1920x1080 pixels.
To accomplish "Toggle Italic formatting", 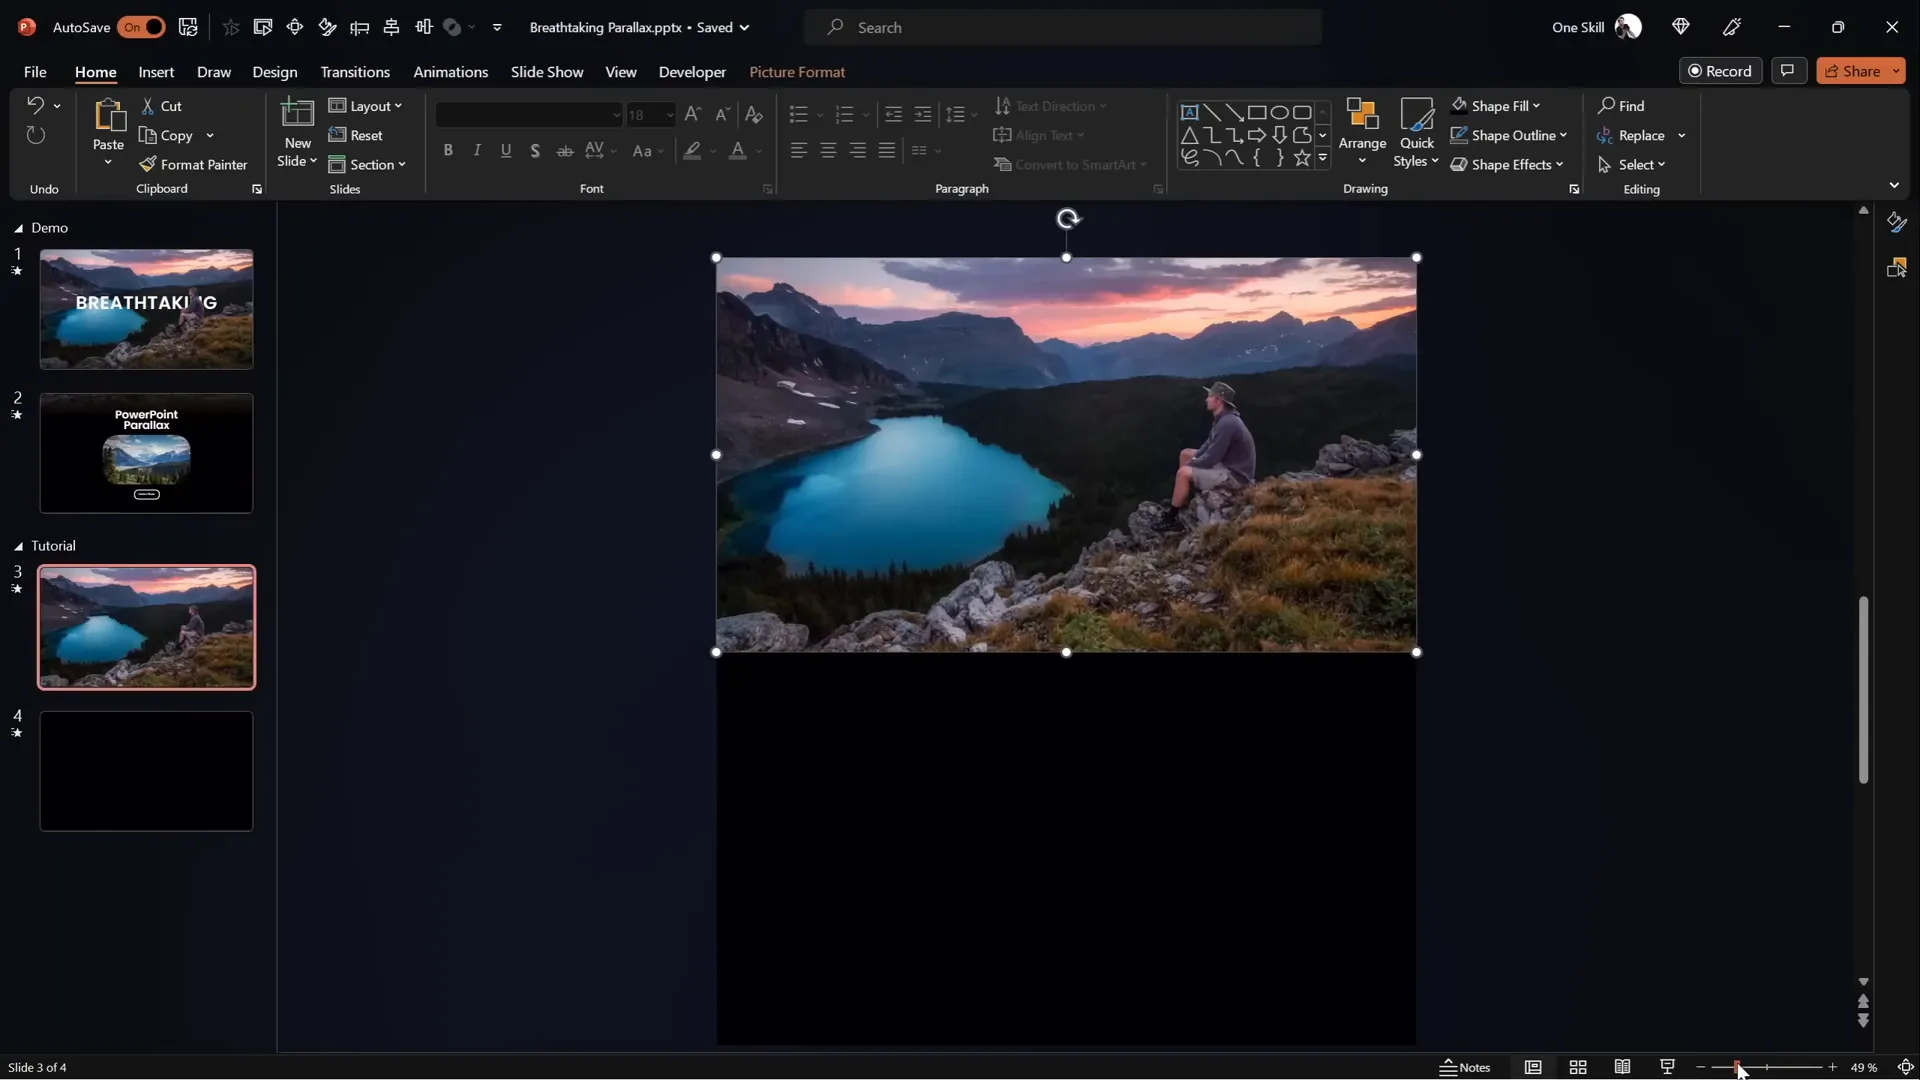I will (477, 150).
